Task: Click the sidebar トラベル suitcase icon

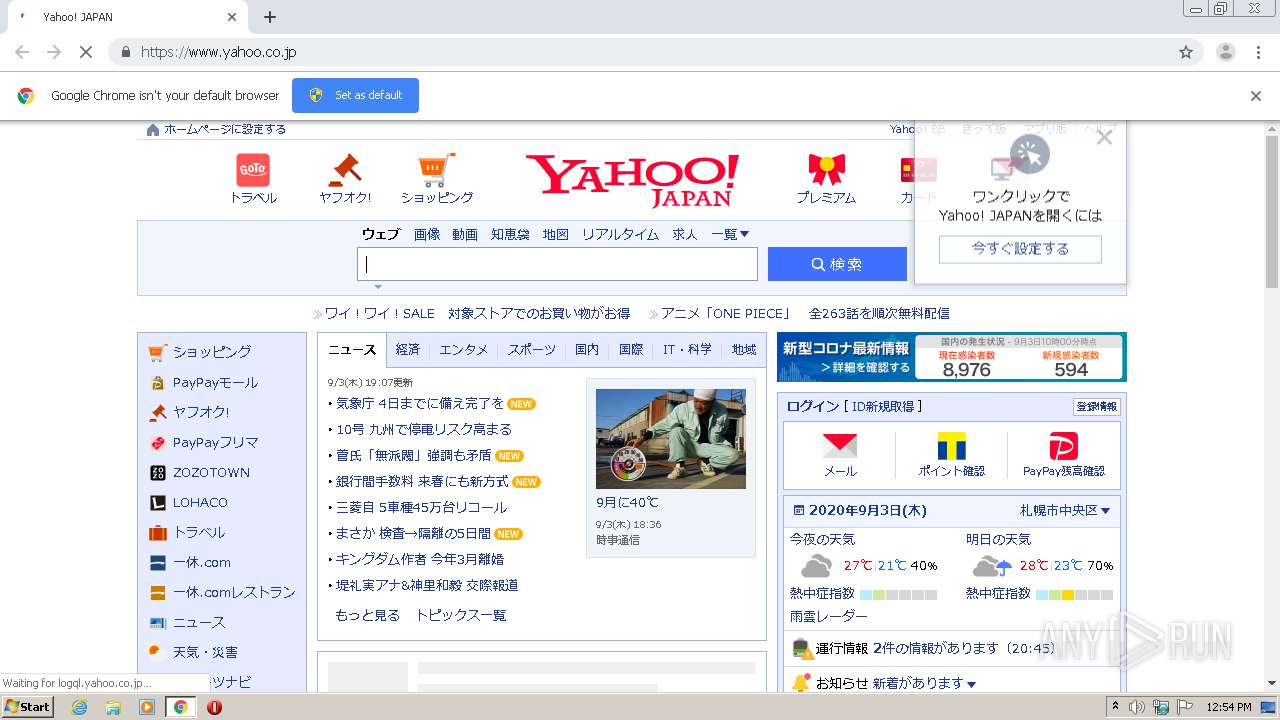Action: pyautogui.click(x=157, y=532)
